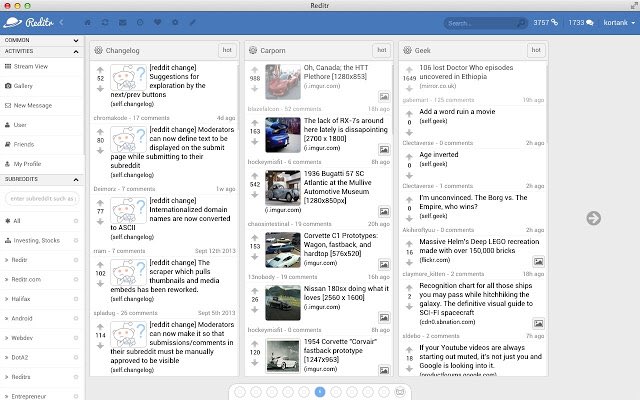Open 'Internationalized domain names' changelog post
This screenshot has height=400, width=640.
pos(170,214)
